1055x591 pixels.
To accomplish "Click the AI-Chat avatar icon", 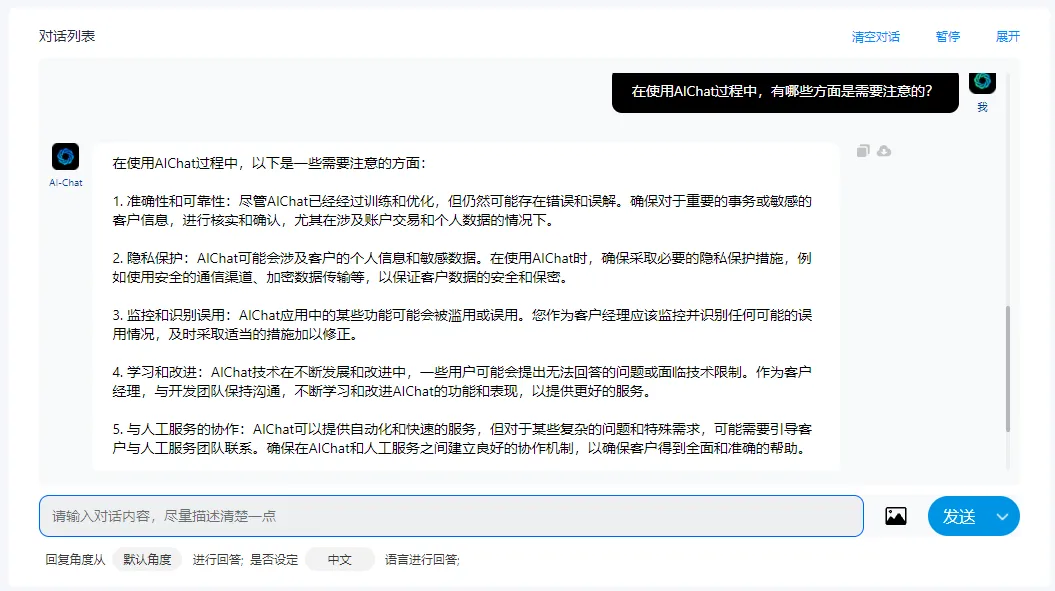I will coord(66,156).
